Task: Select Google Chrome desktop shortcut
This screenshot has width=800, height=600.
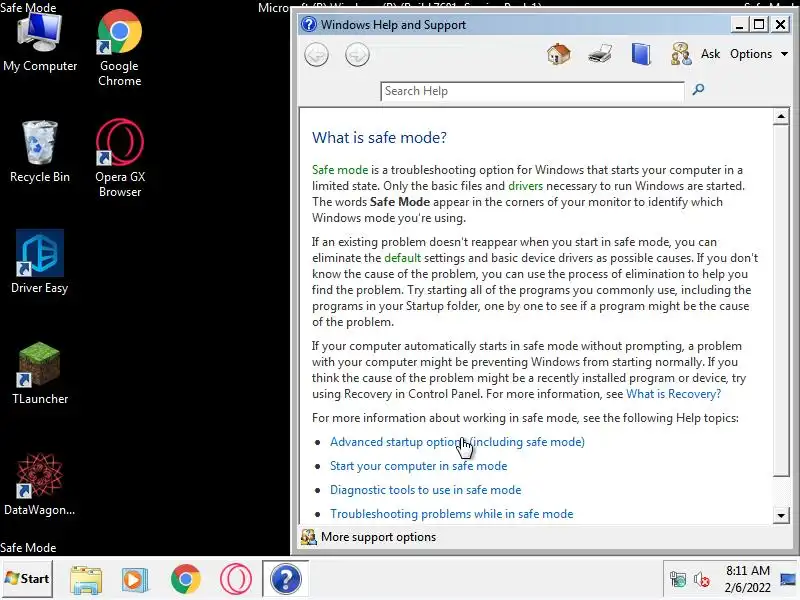Action: [x=119, y=48]
